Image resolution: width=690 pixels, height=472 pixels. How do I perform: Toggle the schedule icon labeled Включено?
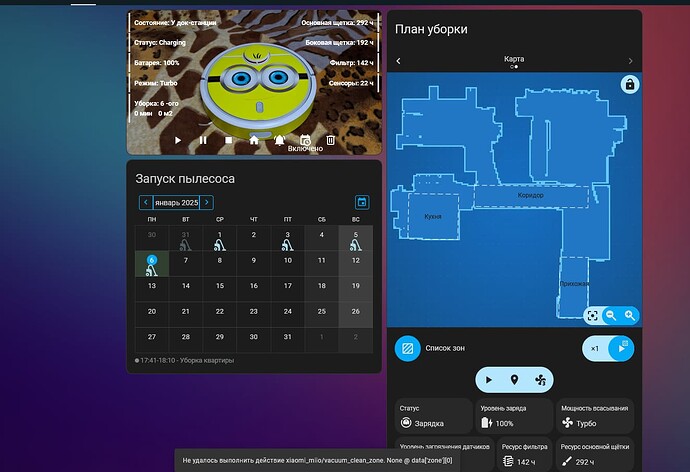pyautogui.click(x=305, y=140)
